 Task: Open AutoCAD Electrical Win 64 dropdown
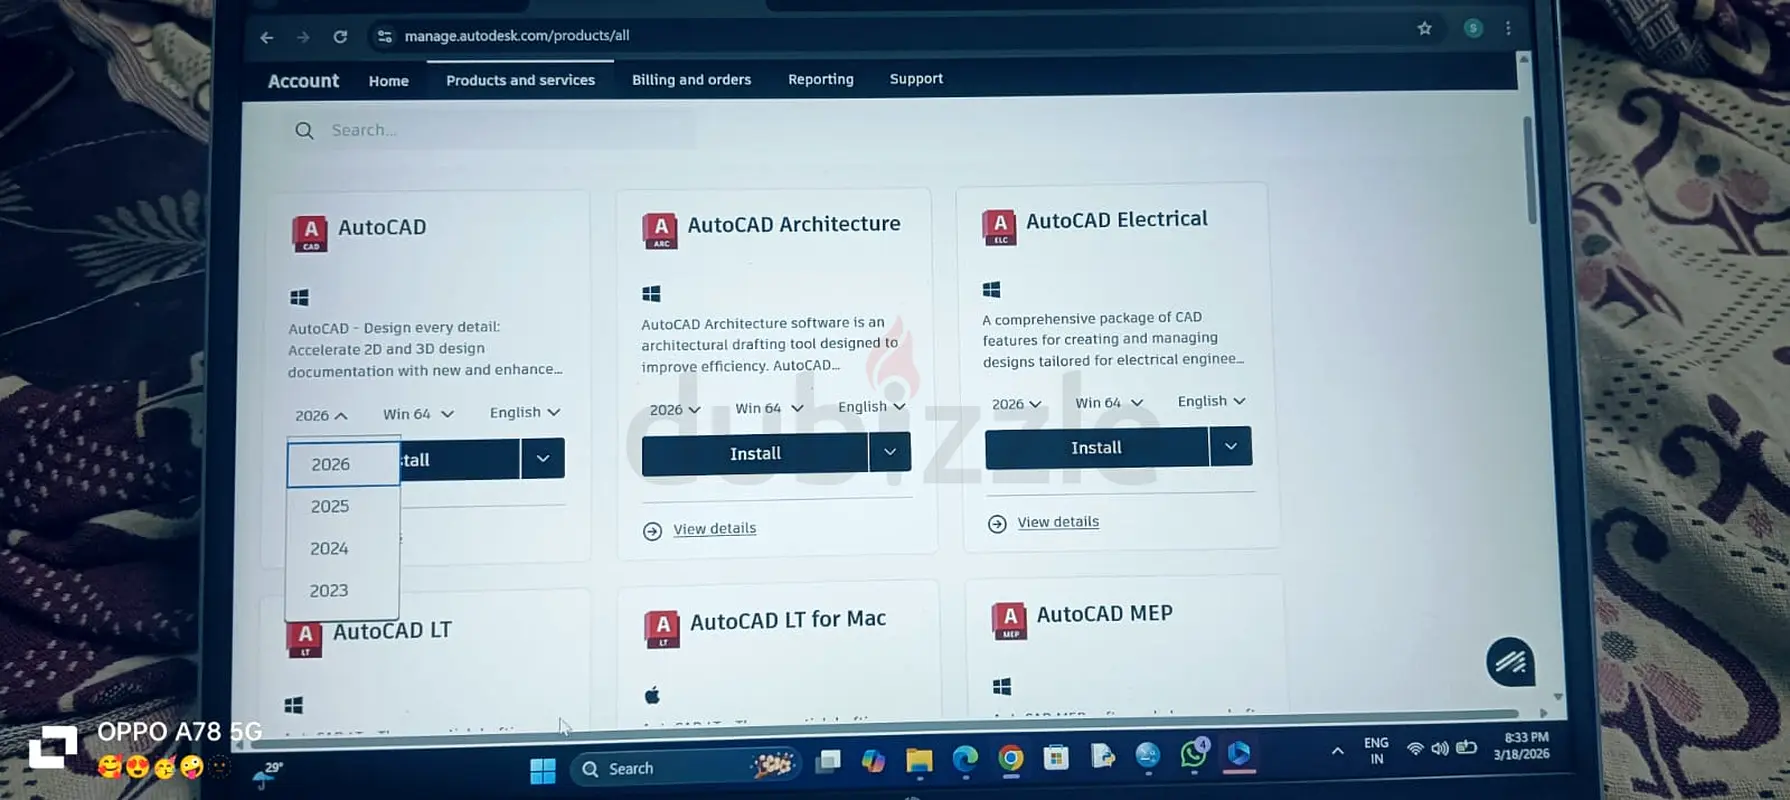[1109, 403]
